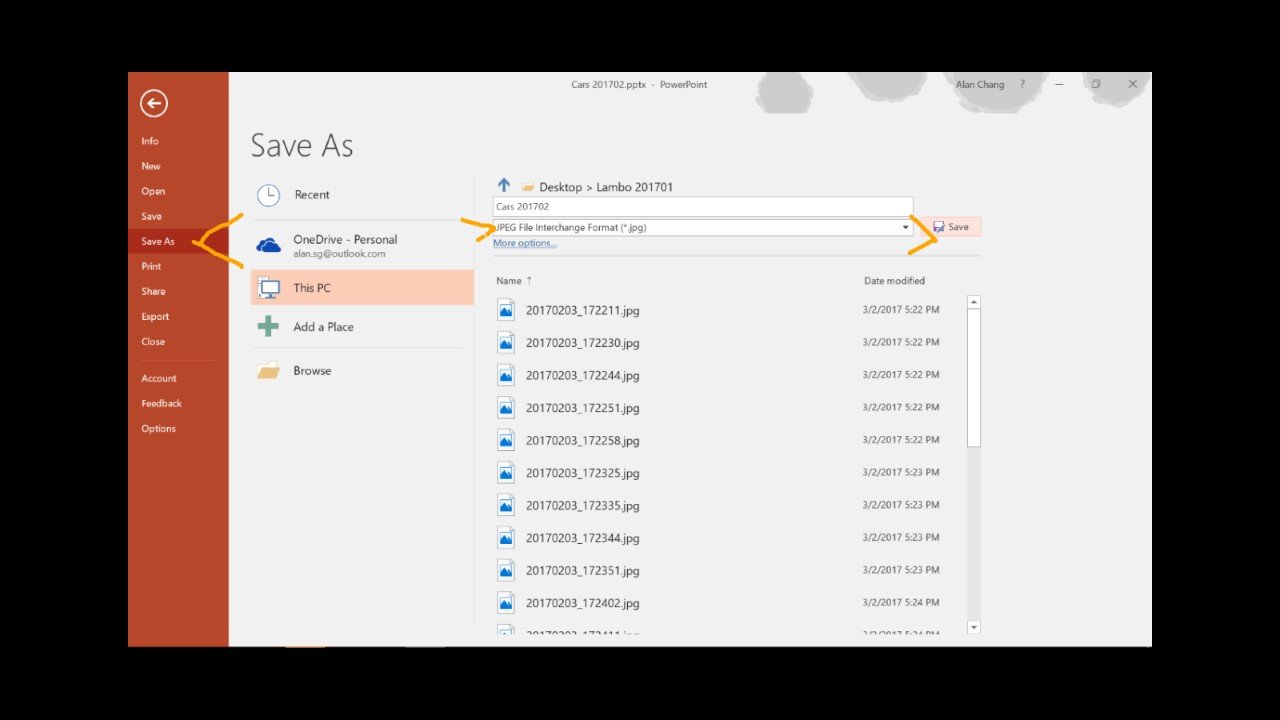The height and width of the screenshot is (720, 1280).
Task: Click the image icon for 20170203_172211.jpg
Action: click(506, 309)
